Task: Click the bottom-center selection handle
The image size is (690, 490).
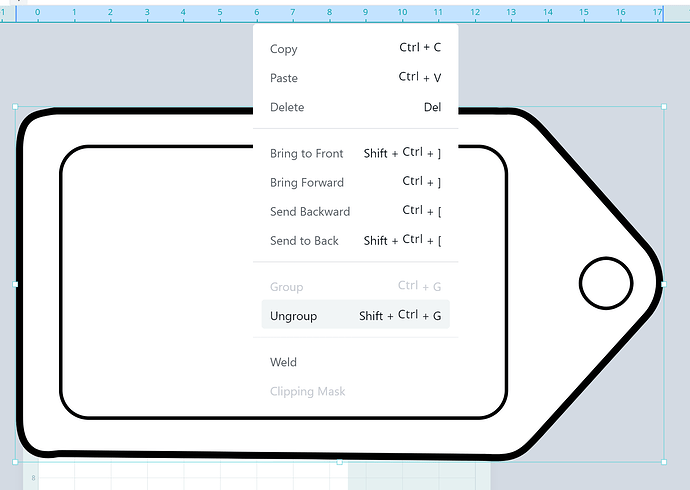Action: coord(339,462)
